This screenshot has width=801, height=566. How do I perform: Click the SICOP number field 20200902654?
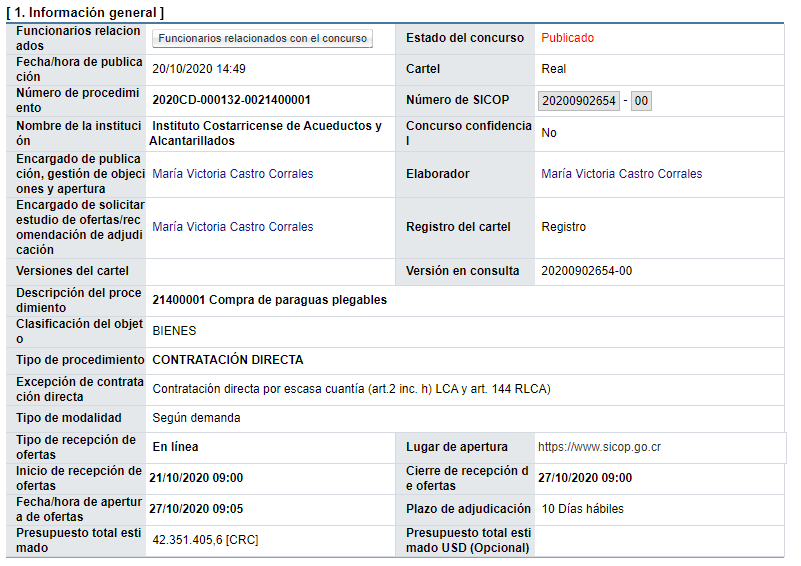[x=578, y=101]
